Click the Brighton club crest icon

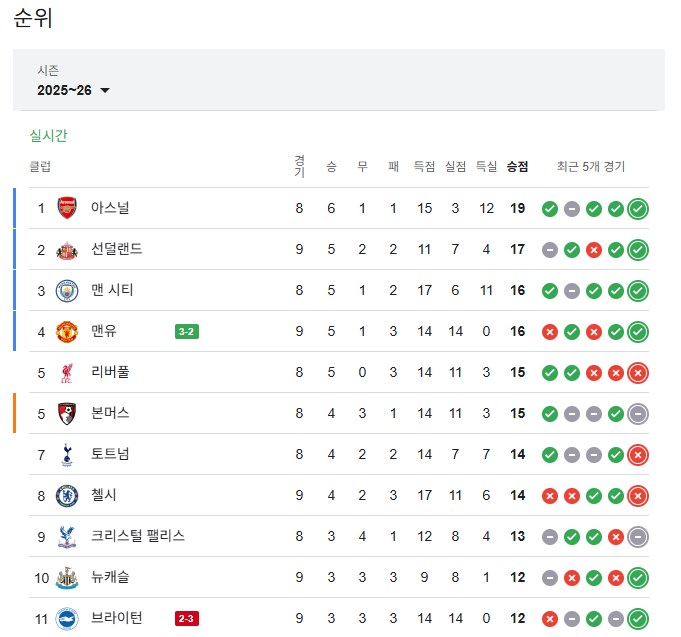[x=67, y=618]
